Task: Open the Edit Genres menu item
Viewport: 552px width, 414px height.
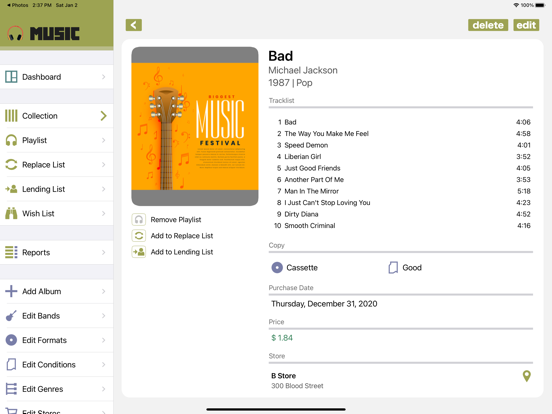Action: point(57,389)
